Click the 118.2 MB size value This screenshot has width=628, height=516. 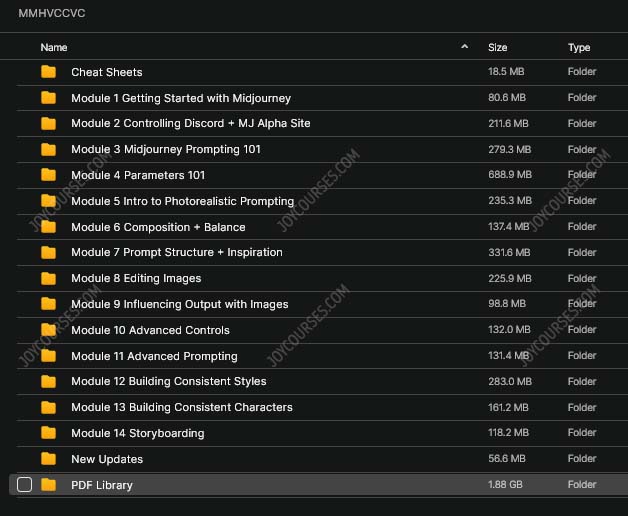pos(509,433)
